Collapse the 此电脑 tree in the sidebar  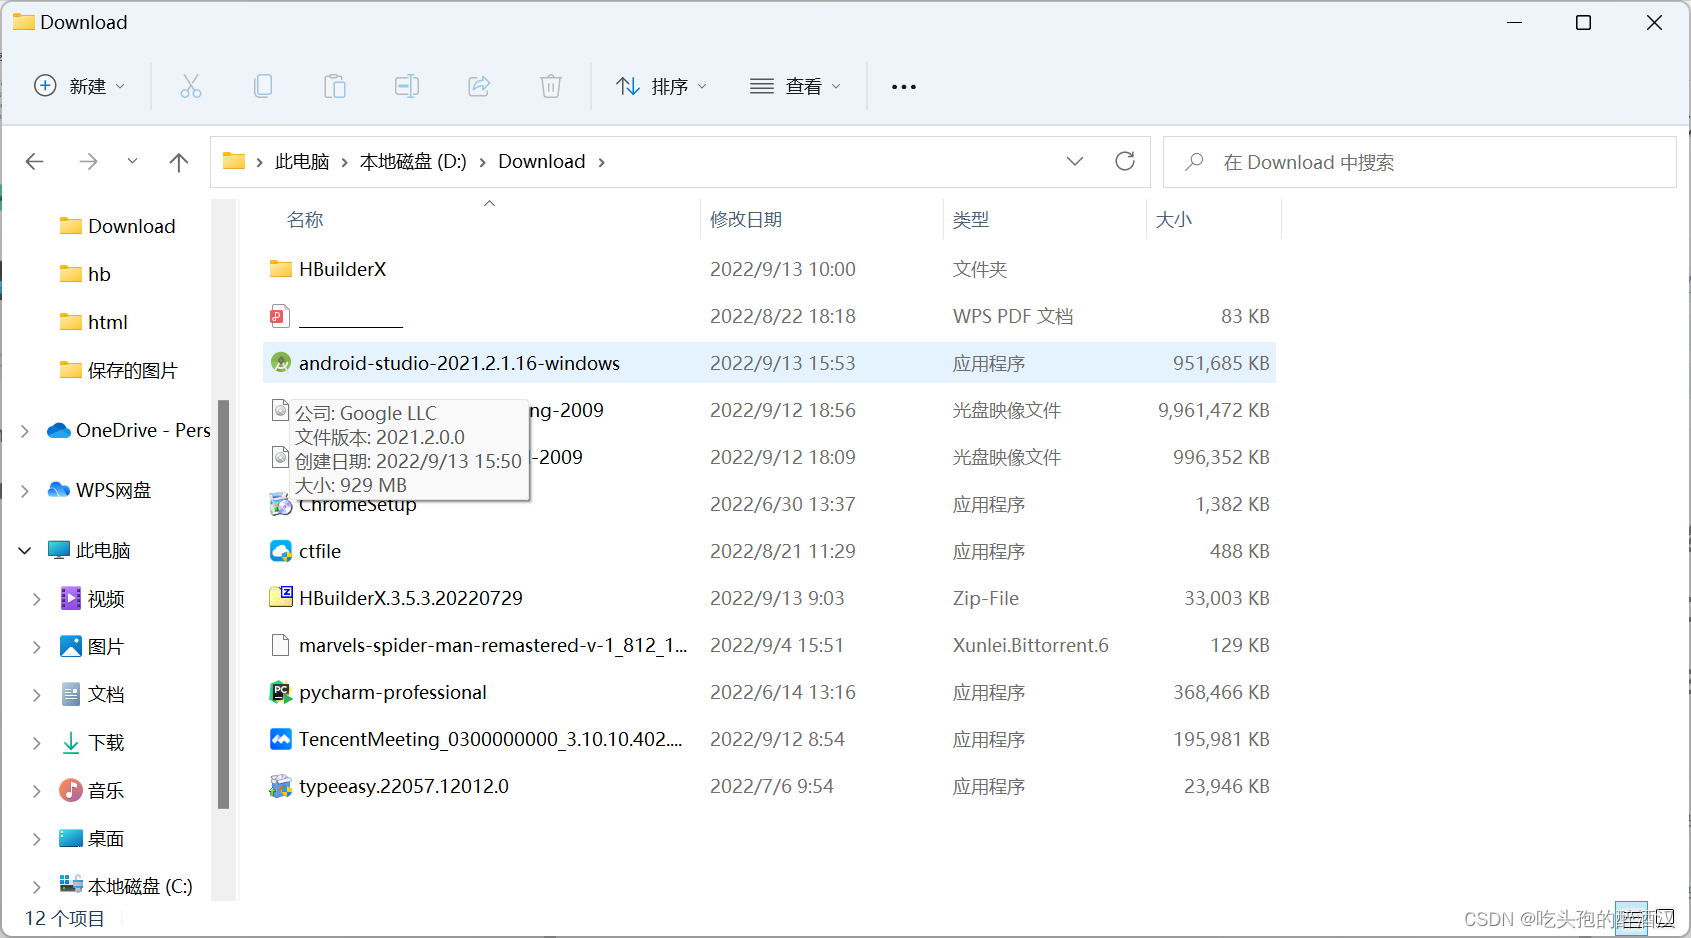tap(24, 549)
